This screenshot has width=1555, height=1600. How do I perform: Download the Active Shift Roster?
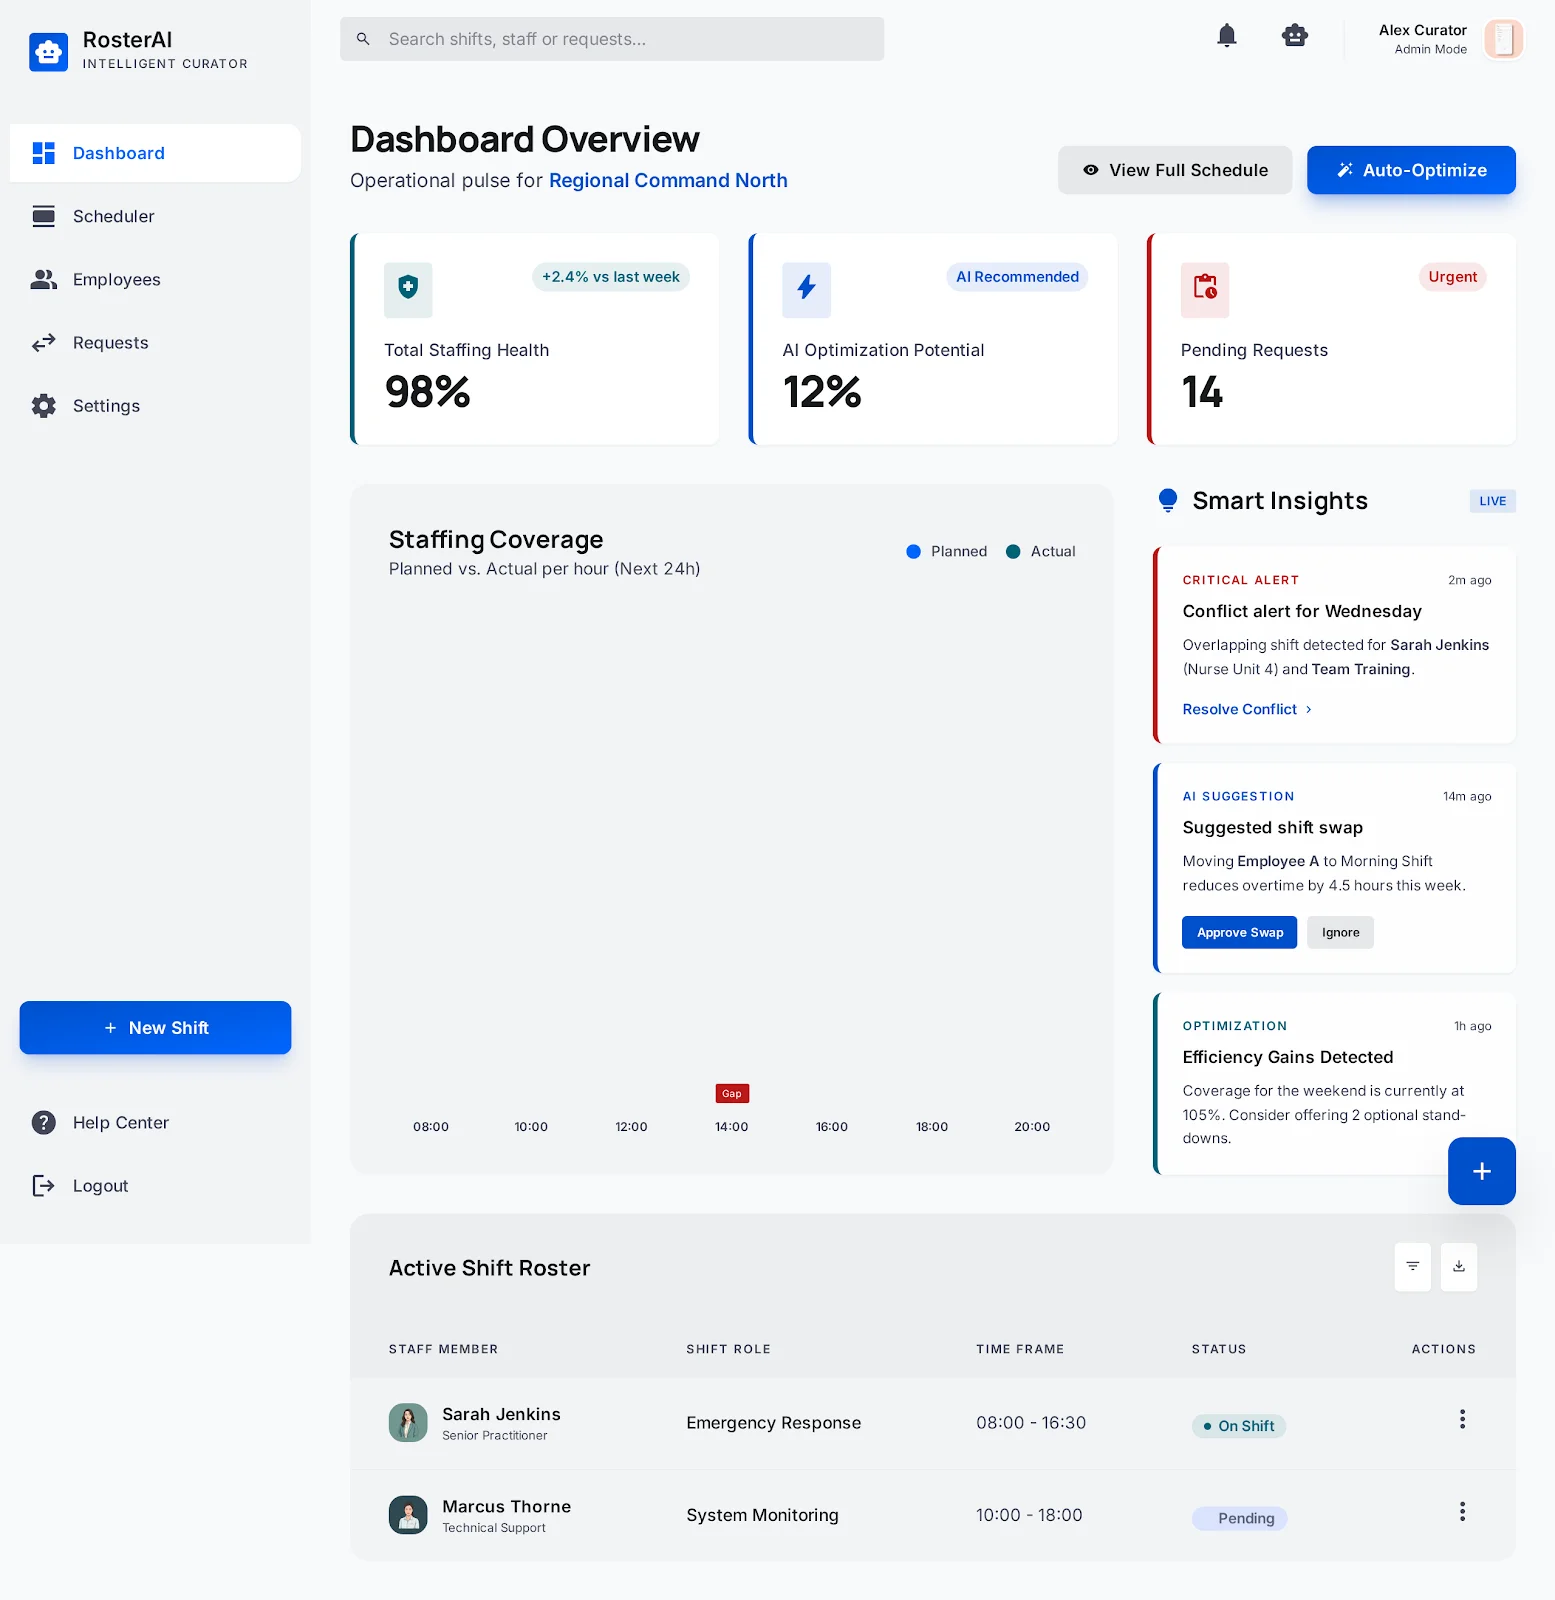pyautogui.click(x=1459, y=1267)
